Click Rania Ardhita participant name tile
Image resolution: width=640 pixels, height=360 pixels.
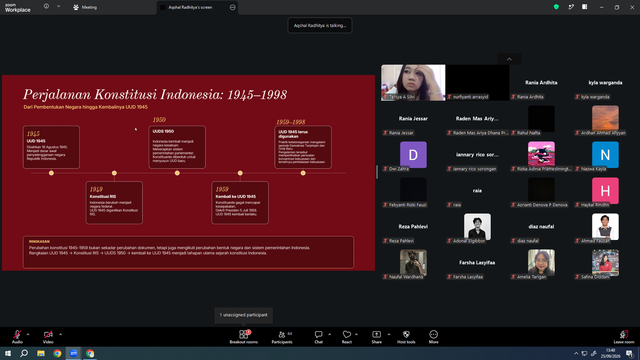click(x=541, y=82)
